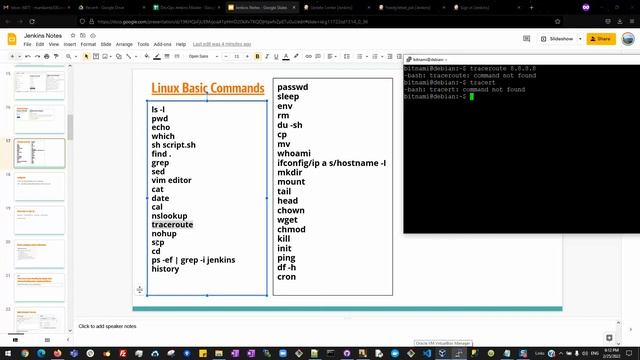
Task: Click the Paint format icon
Action: click(56, 56)
